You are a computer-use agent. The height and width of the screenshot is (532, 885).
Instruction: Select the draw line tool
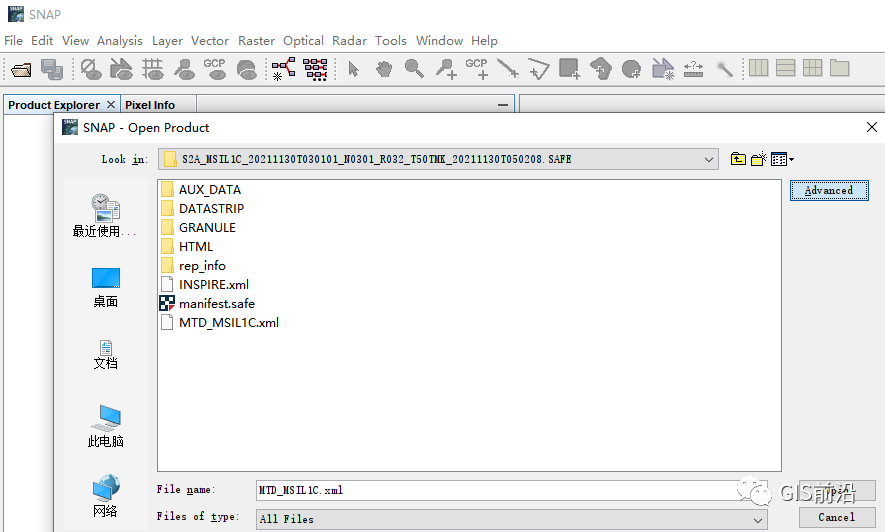pyautogui.click(x=507, y=69)
